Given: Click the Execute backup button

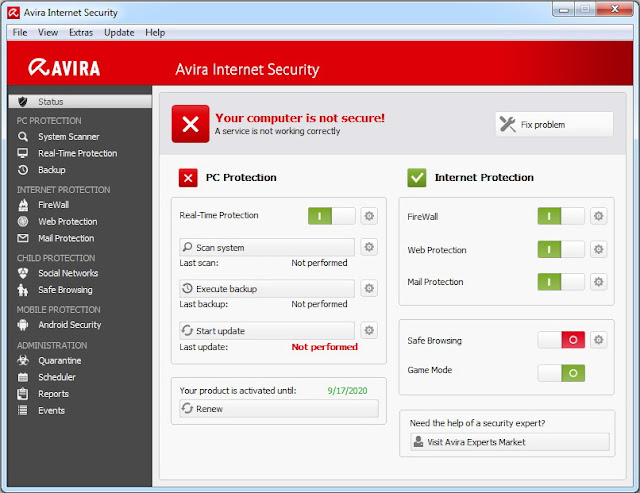Looking at the screenshot, I should 267,289.
